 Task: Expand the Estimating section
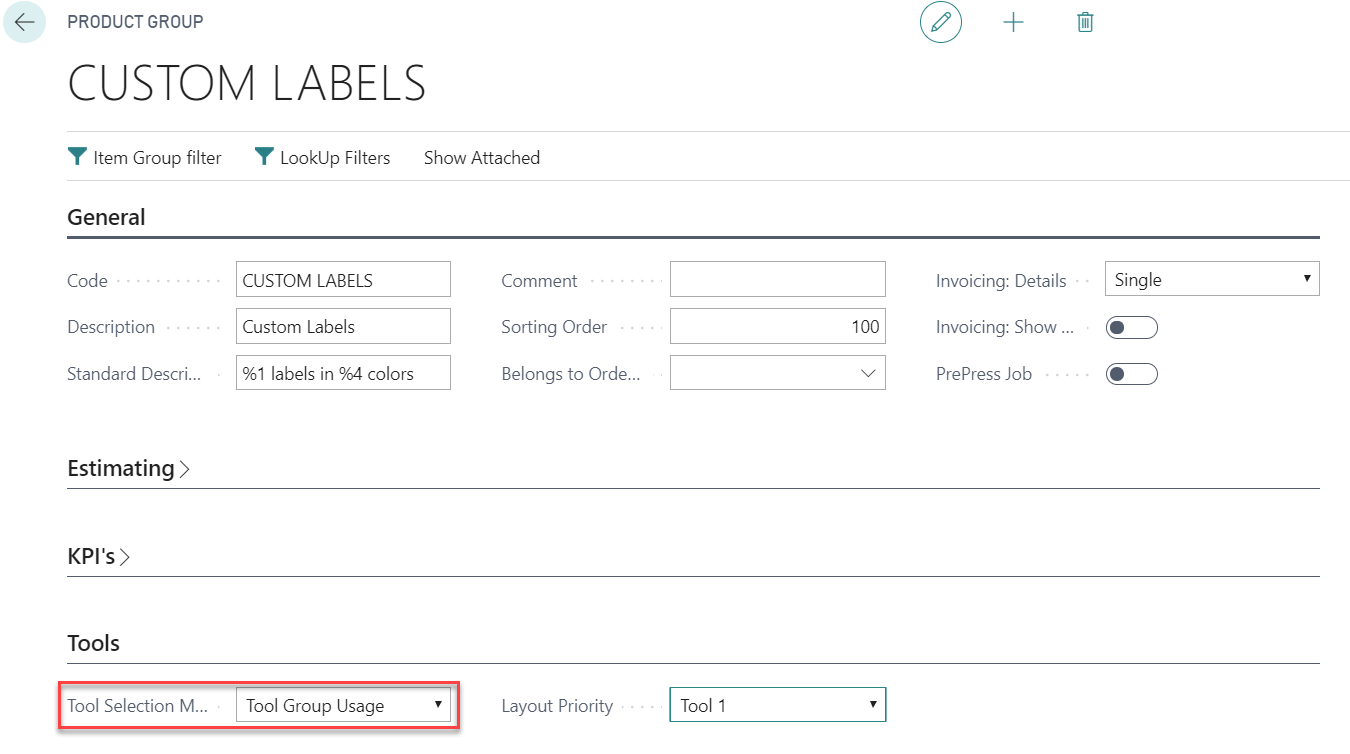pyautogui.click(x=122, y=467)
